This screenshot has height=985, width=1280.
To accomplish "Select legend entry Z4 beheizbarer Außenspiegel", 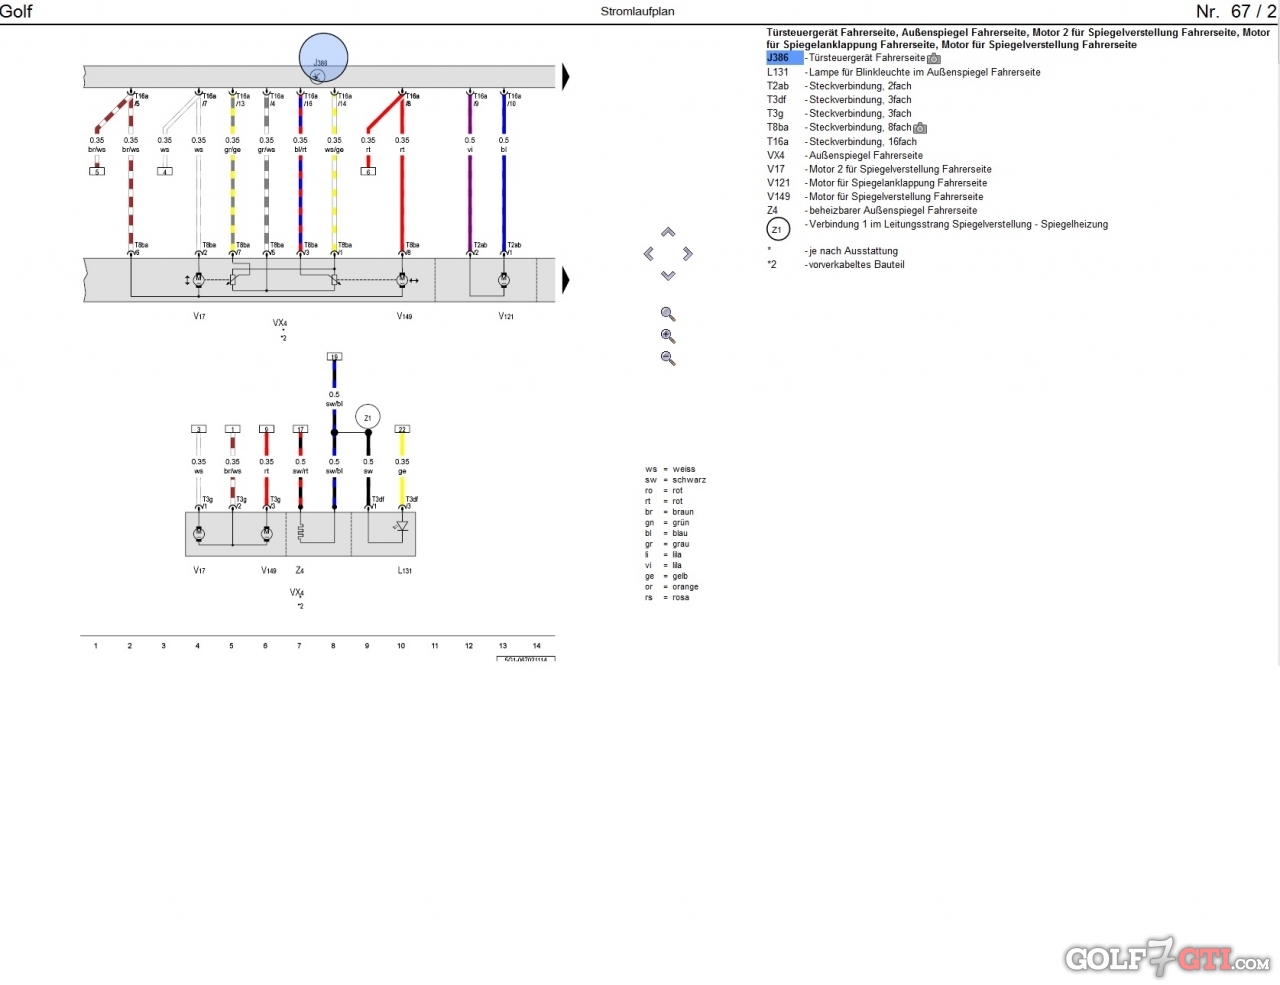I will click(871, 211).
